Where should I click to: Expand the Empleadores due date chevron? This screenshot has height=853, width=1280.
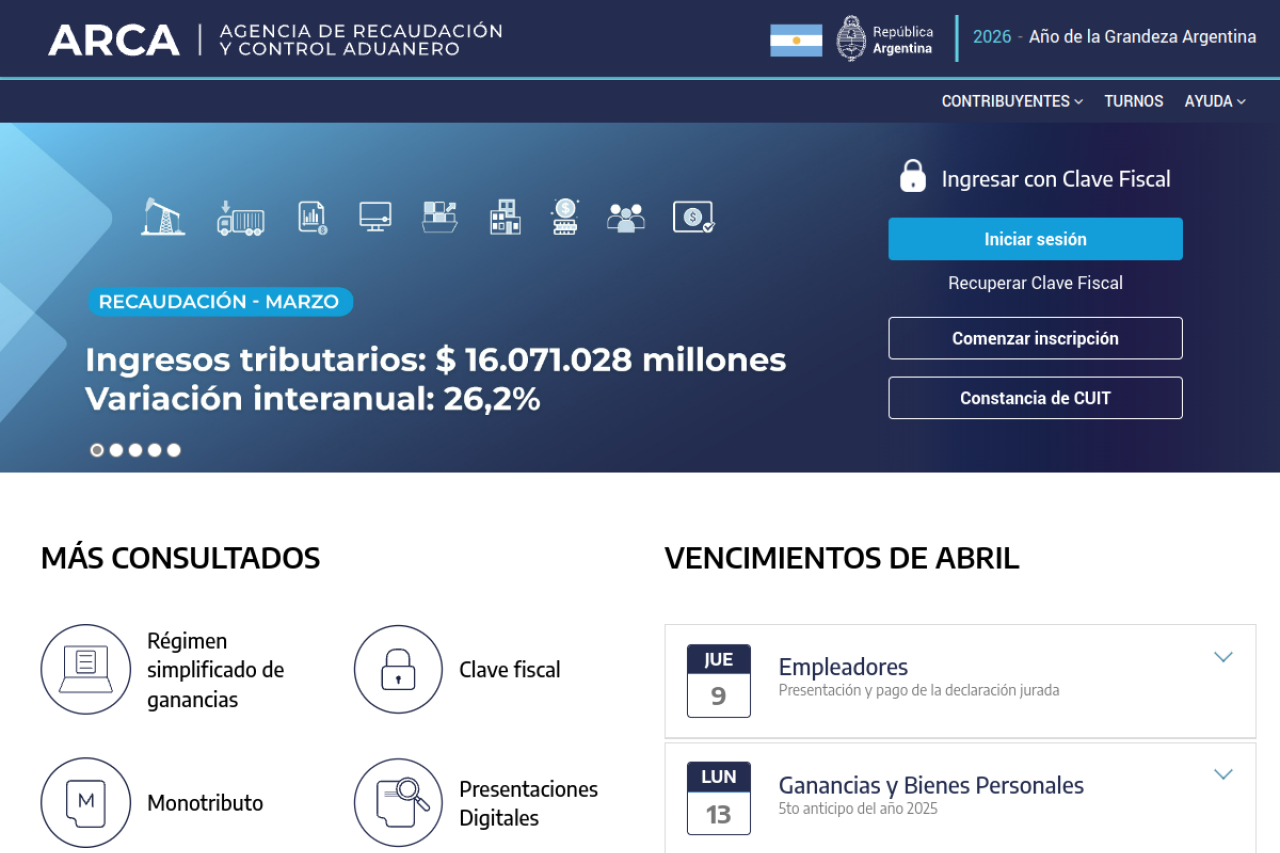[1223, 657]
